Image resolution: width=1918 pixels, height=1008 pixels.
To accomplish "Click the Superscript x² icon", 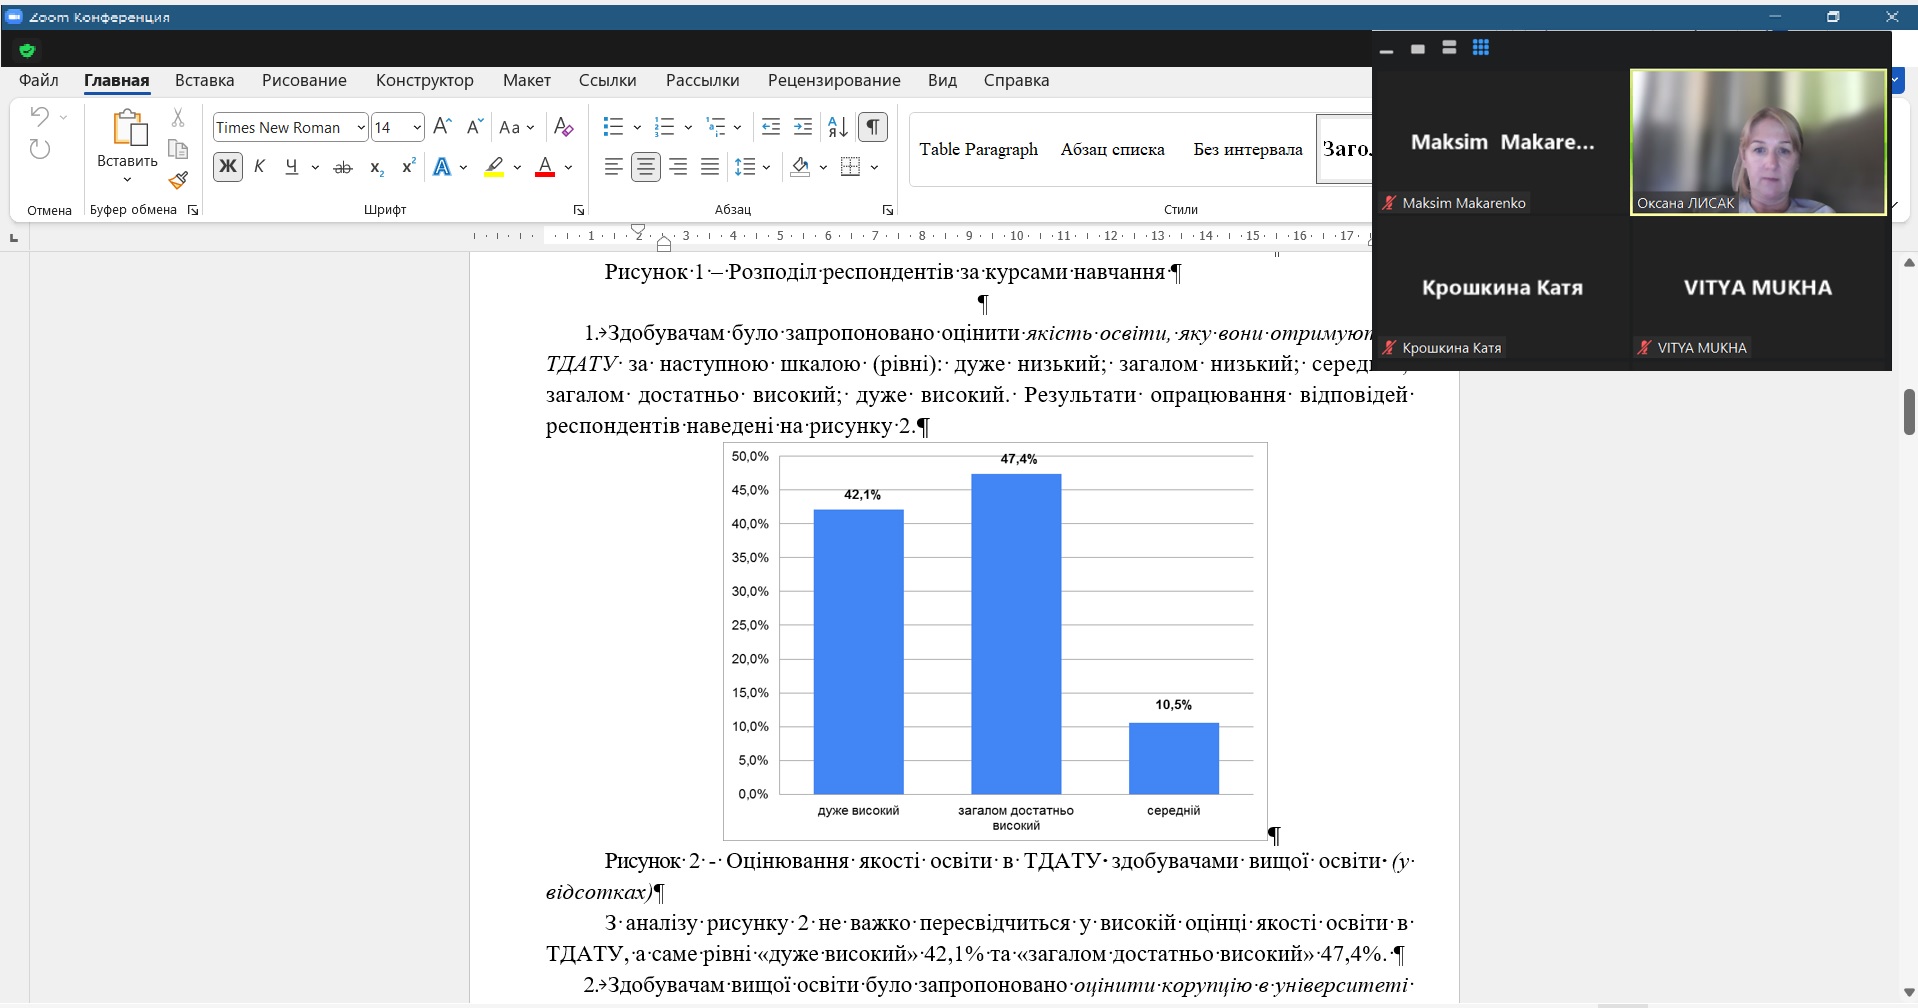I will (x=408, y=167).
